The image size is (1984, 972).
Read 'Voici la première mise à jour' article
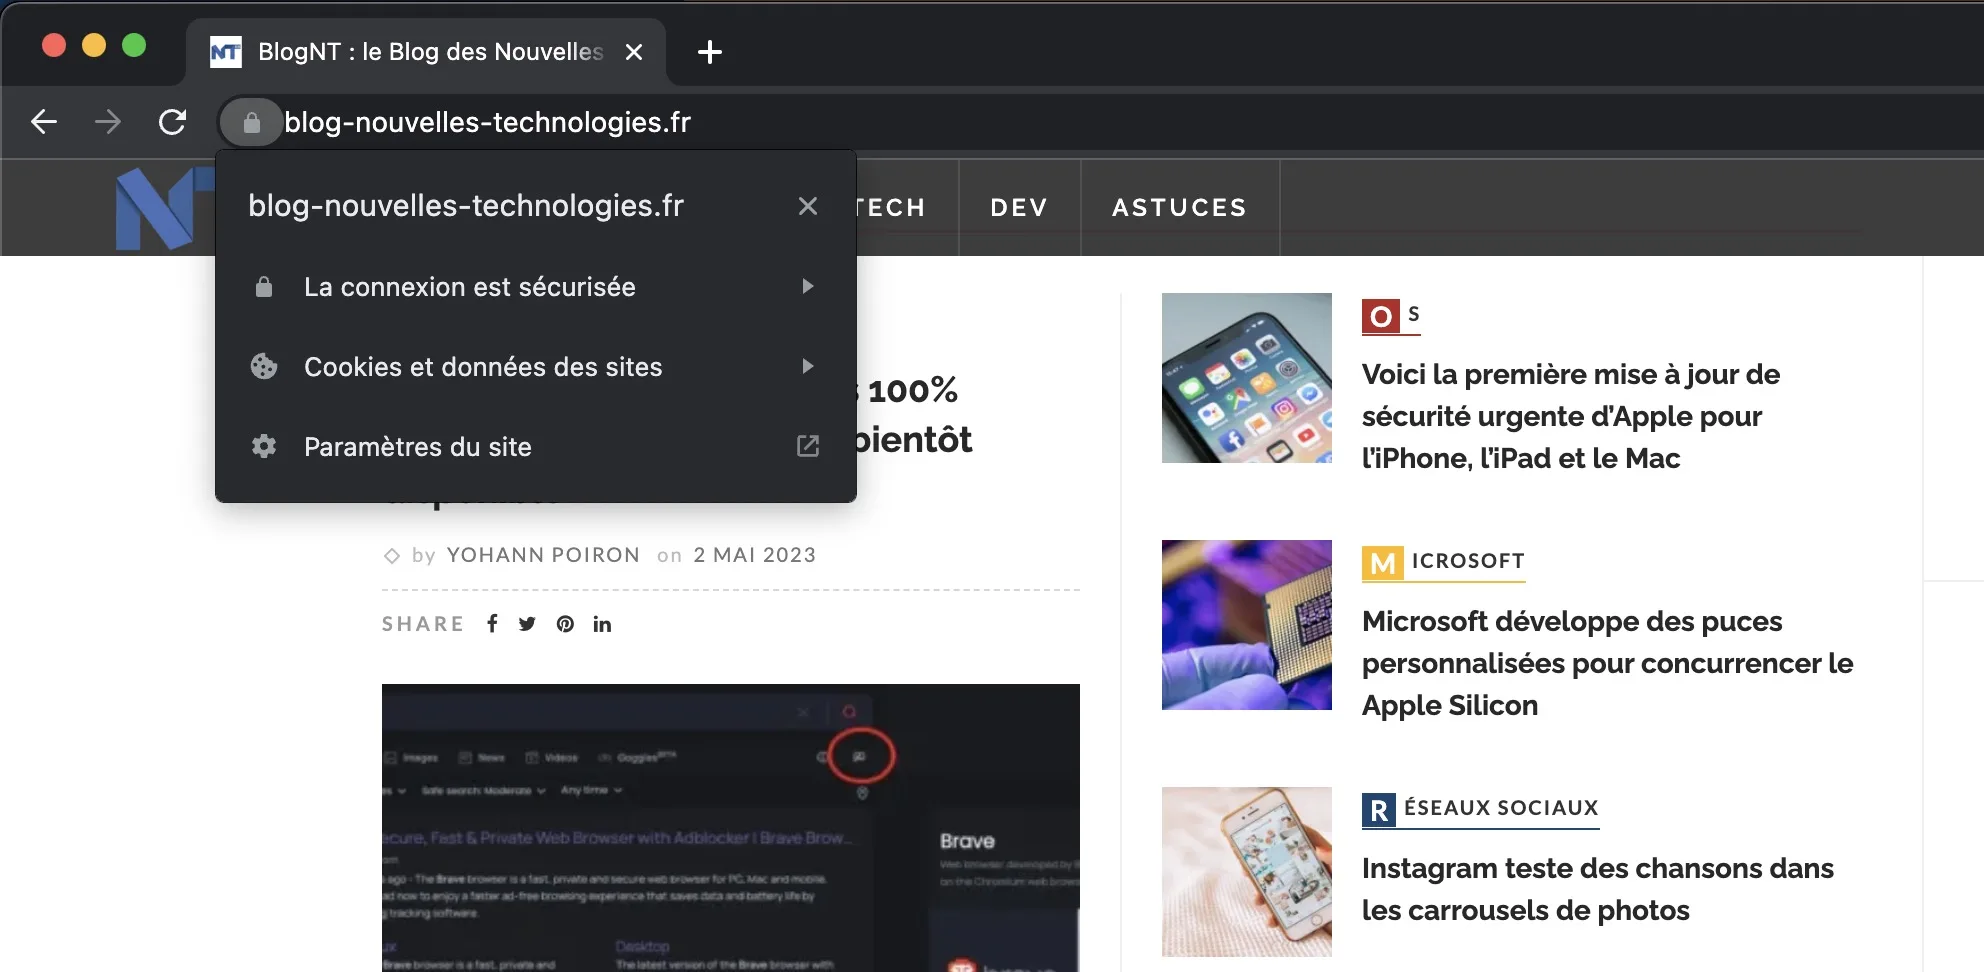1571,416
